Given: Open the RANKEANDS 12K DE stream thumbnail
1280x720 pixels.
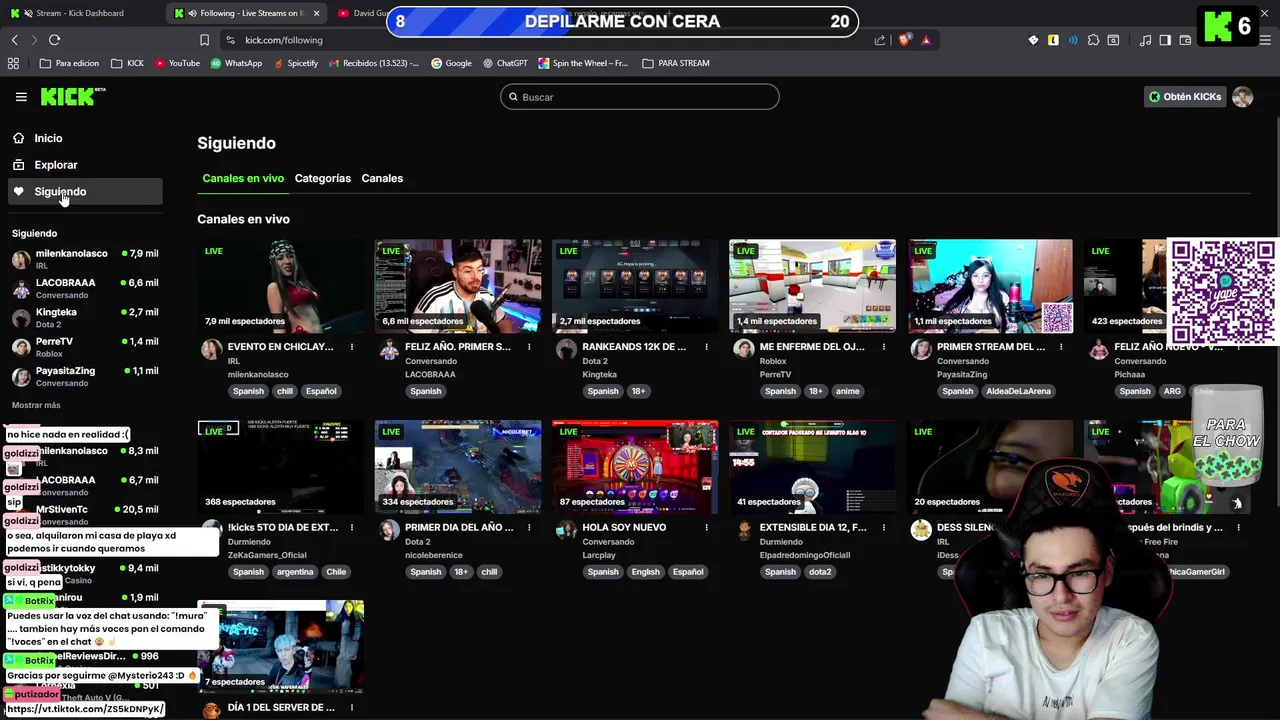Looking at the screenshot, I should pyautogui.click(x=635, y=286).
